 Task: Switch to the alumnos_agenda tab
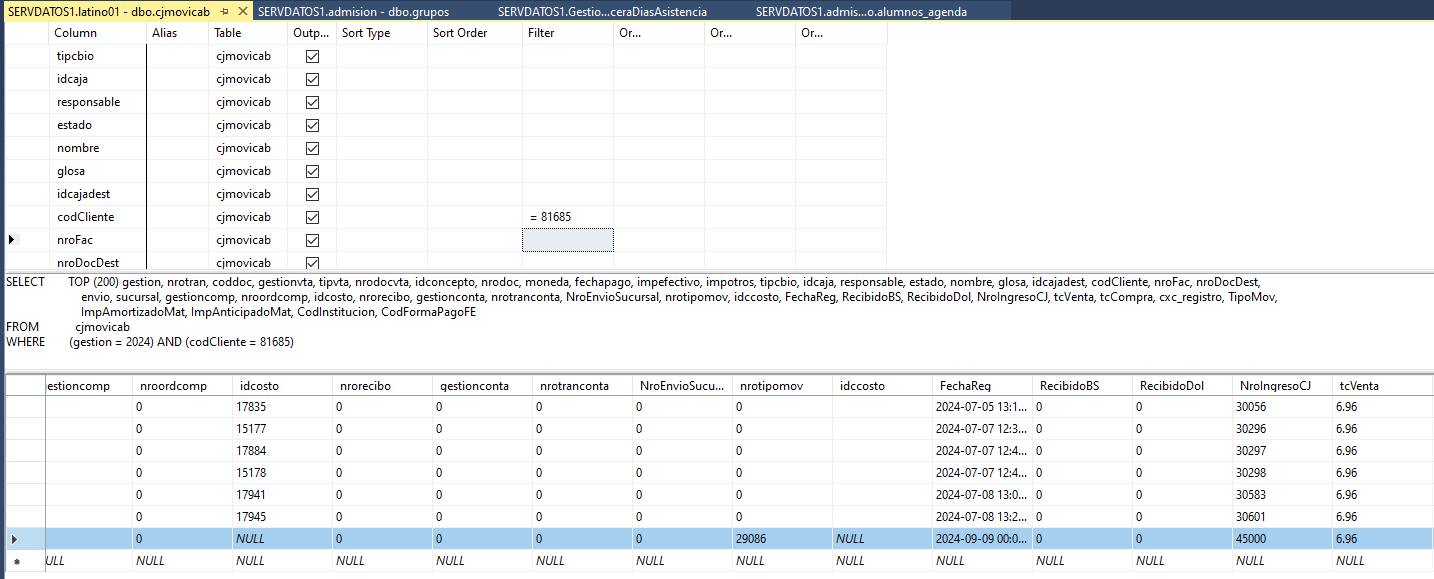(x=861, y=11)
